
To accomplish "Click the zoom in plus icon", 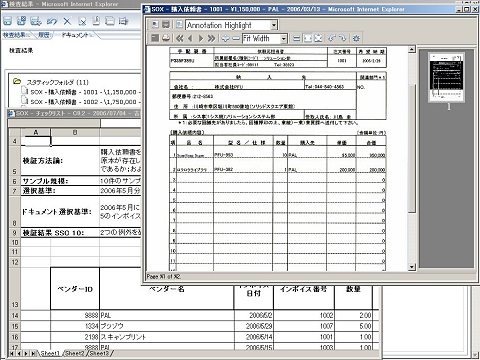I will pyautogui.click(x=226, y=38).
